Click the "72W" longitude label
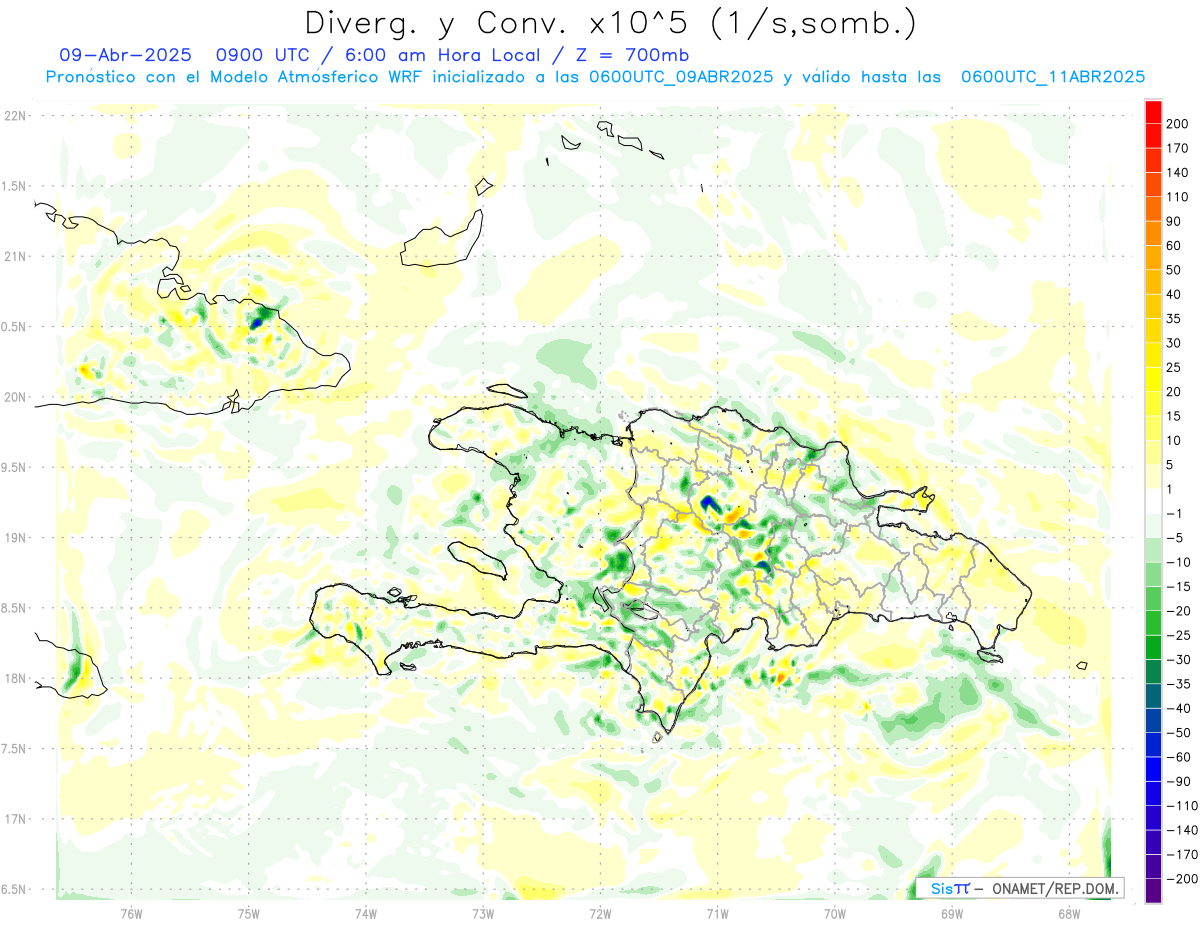 click(x=600, y=912)
